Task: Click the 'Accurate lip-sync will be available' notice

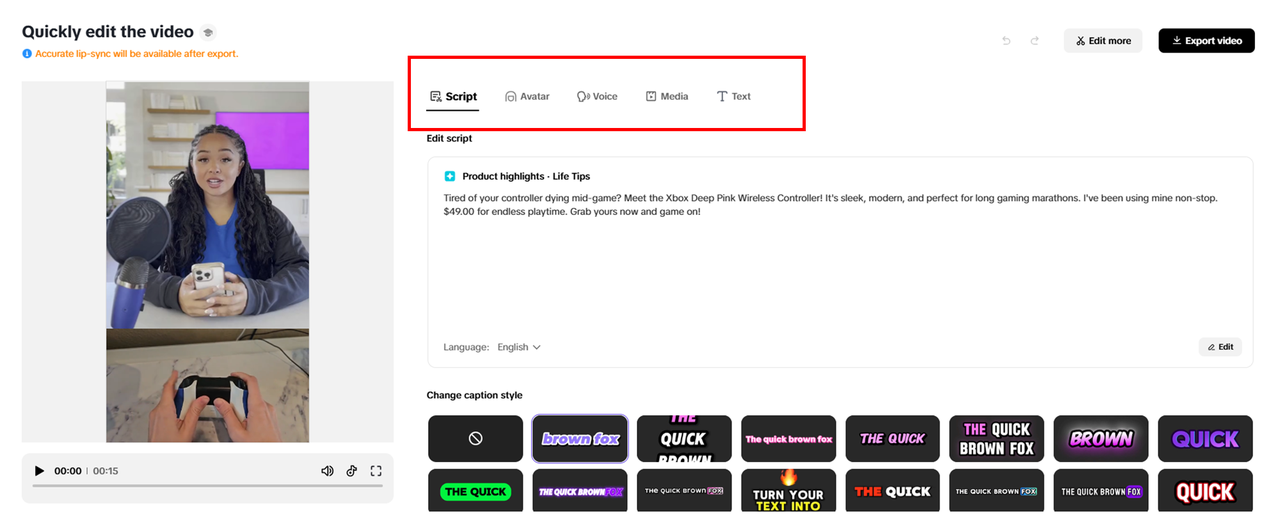Action: coord(137,54)
